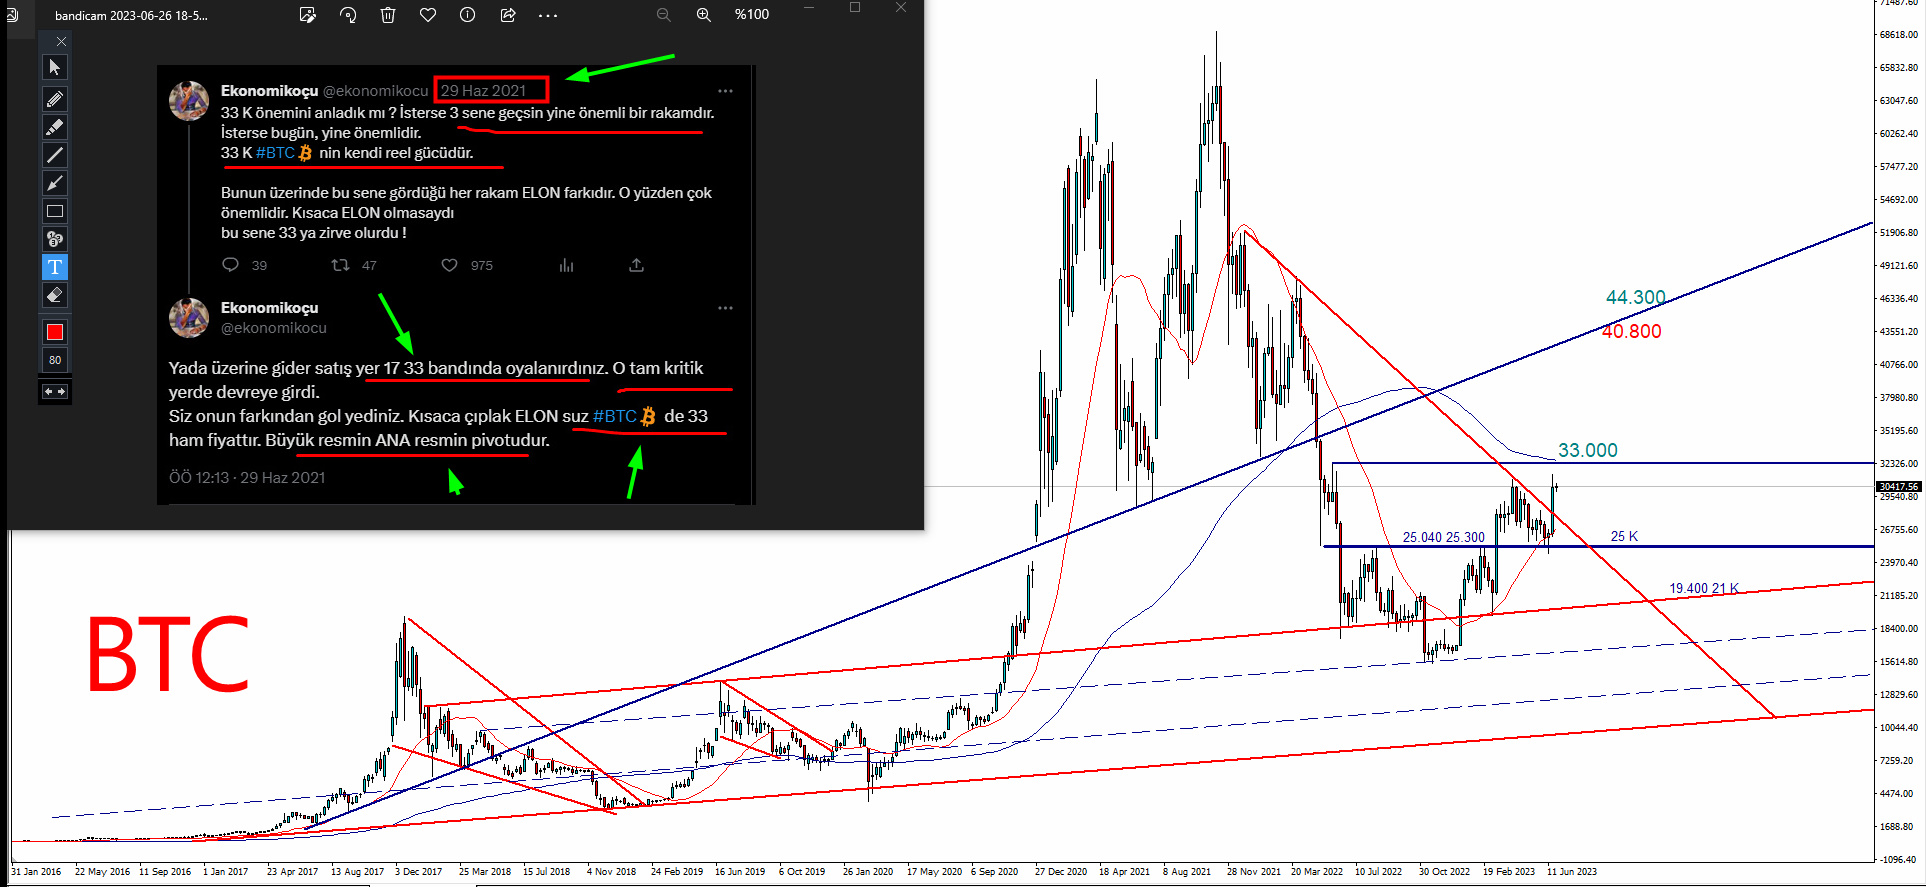
Task: Zoom in on the photo
Action: pos(704,15)
